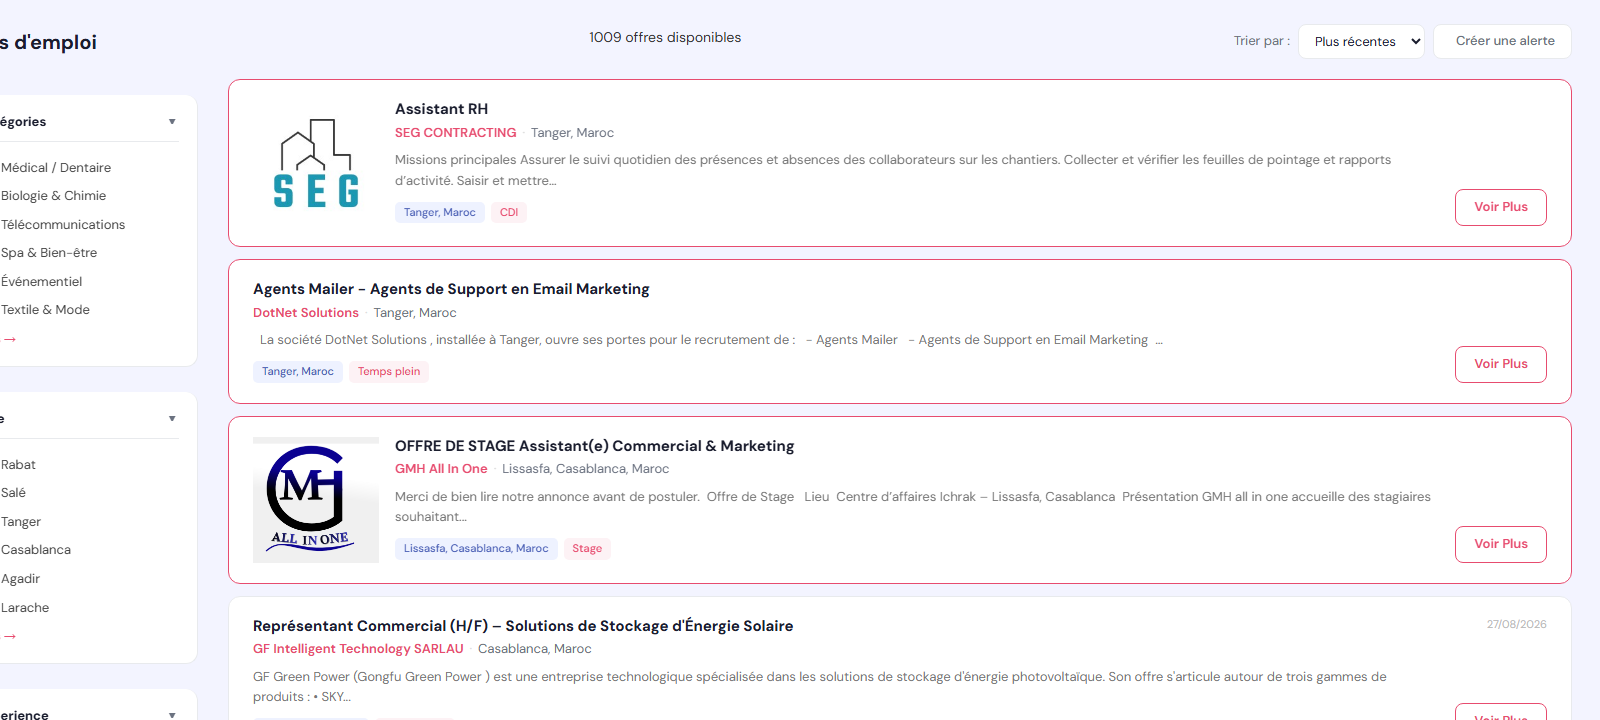Click the description starting 'GF Green Power'
The width and height of the screenshot is (1600, 720).
[820, 687]
